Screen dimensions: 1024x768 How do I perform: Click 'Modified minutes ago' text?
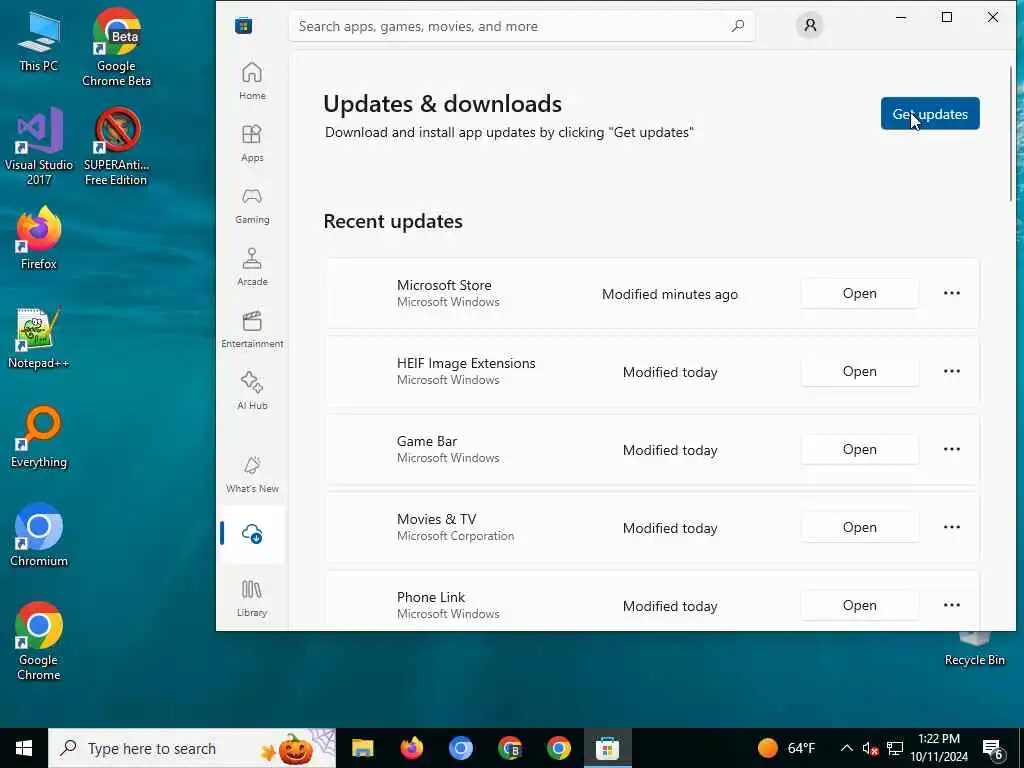point(670,295)
